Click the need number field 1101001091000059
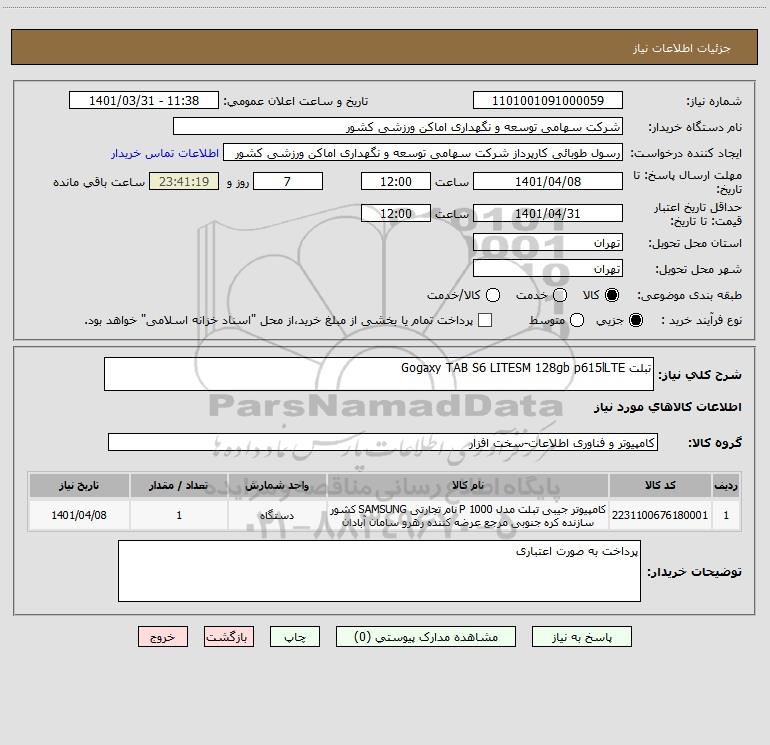The width and height of the screenshot is (770, 745). click(548, 100)
